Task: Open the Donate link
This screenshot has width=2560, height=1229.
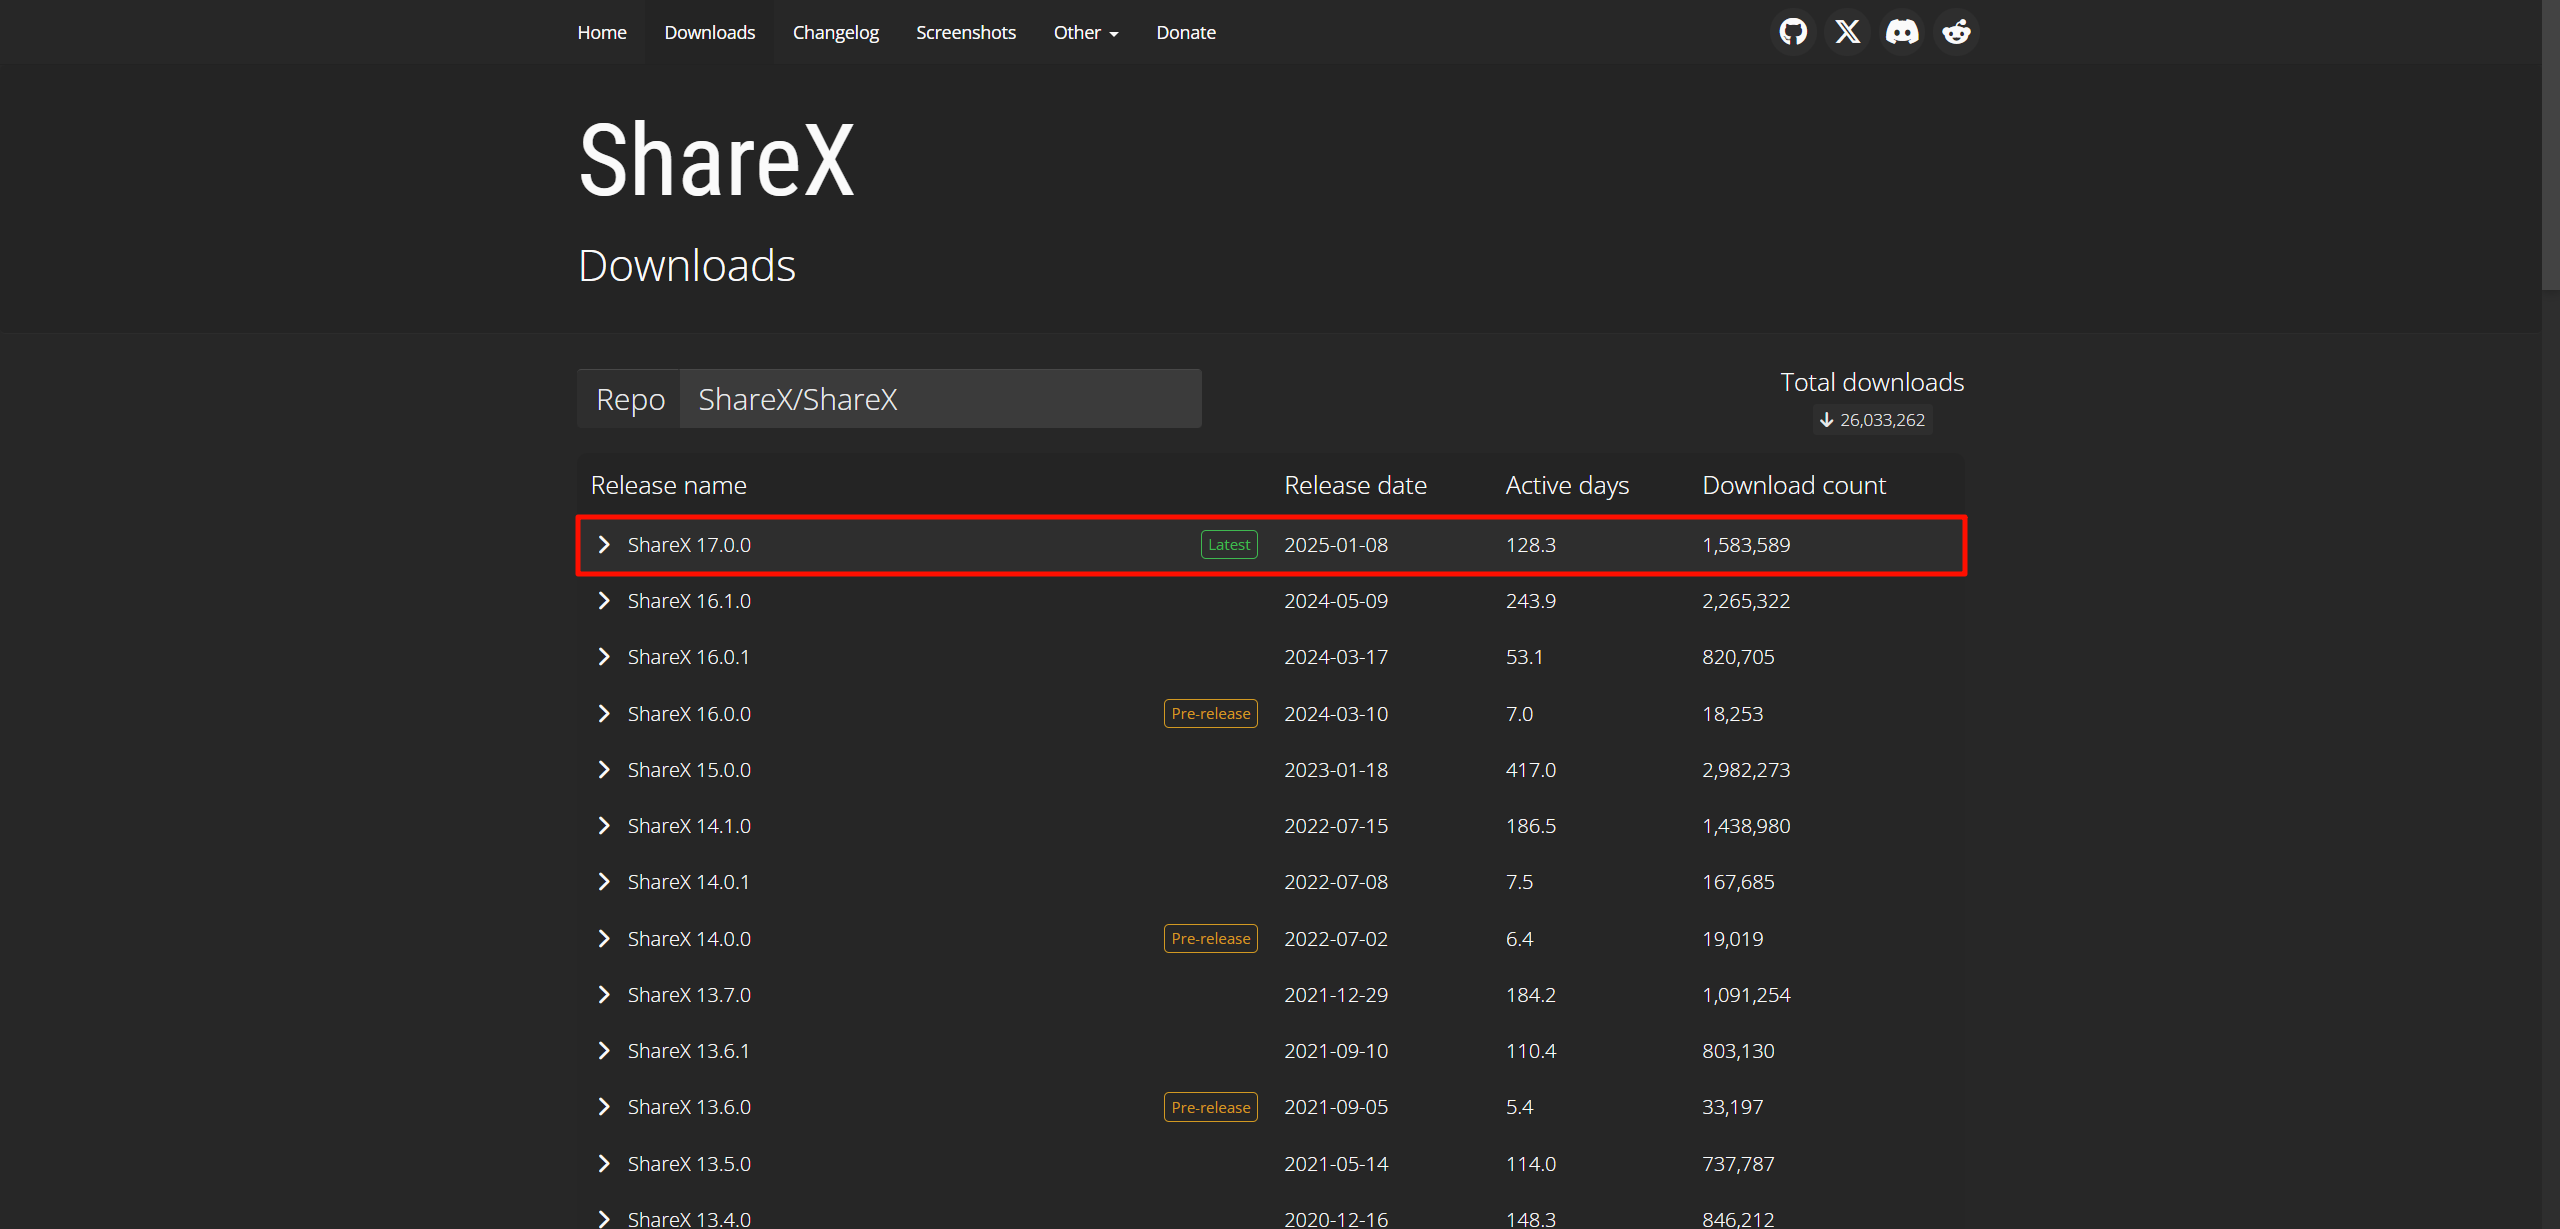Action: tap(1185, 33)
